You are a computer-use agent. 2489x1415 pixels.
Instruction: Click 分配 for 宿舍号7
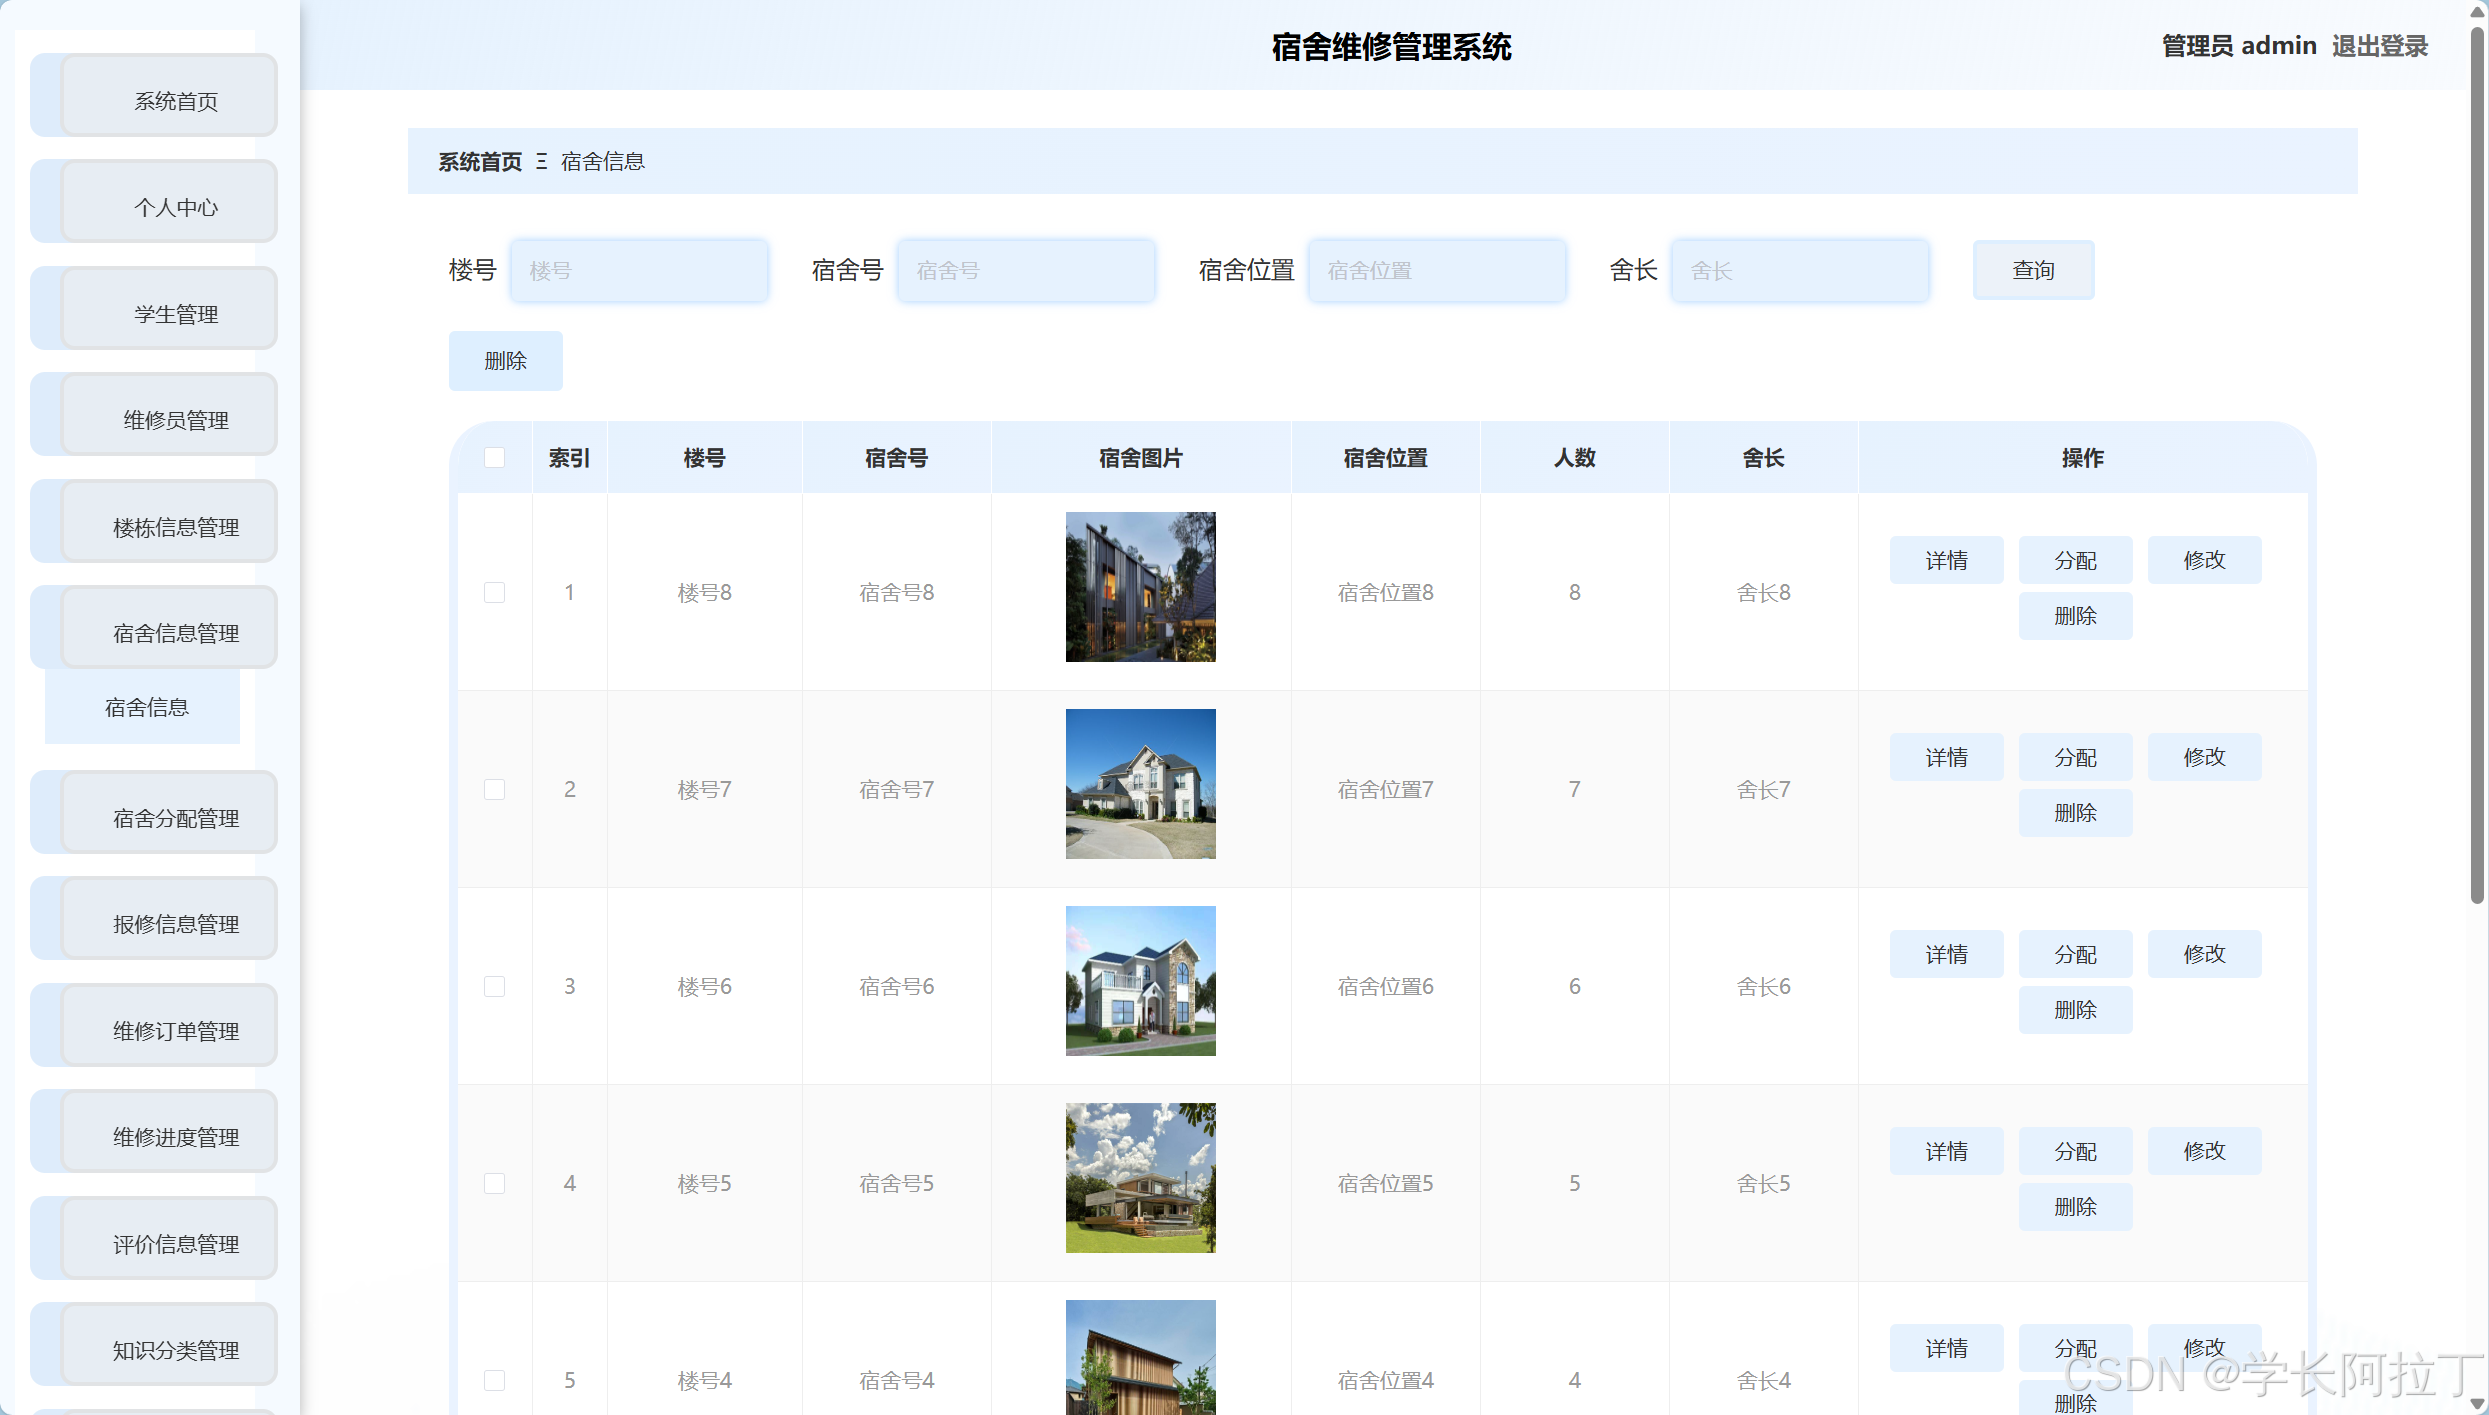pos(2075,757)
